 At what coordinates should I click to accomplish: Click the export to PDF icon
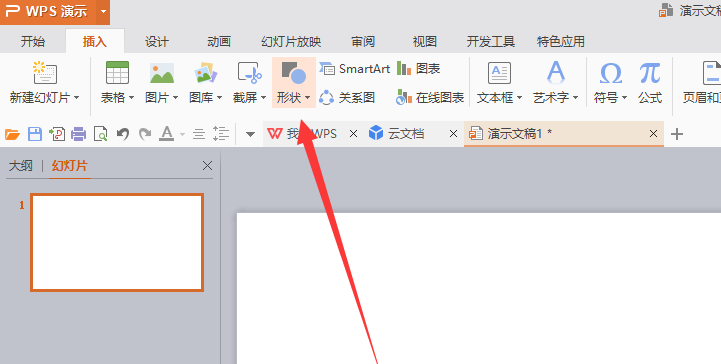[57, 134]
